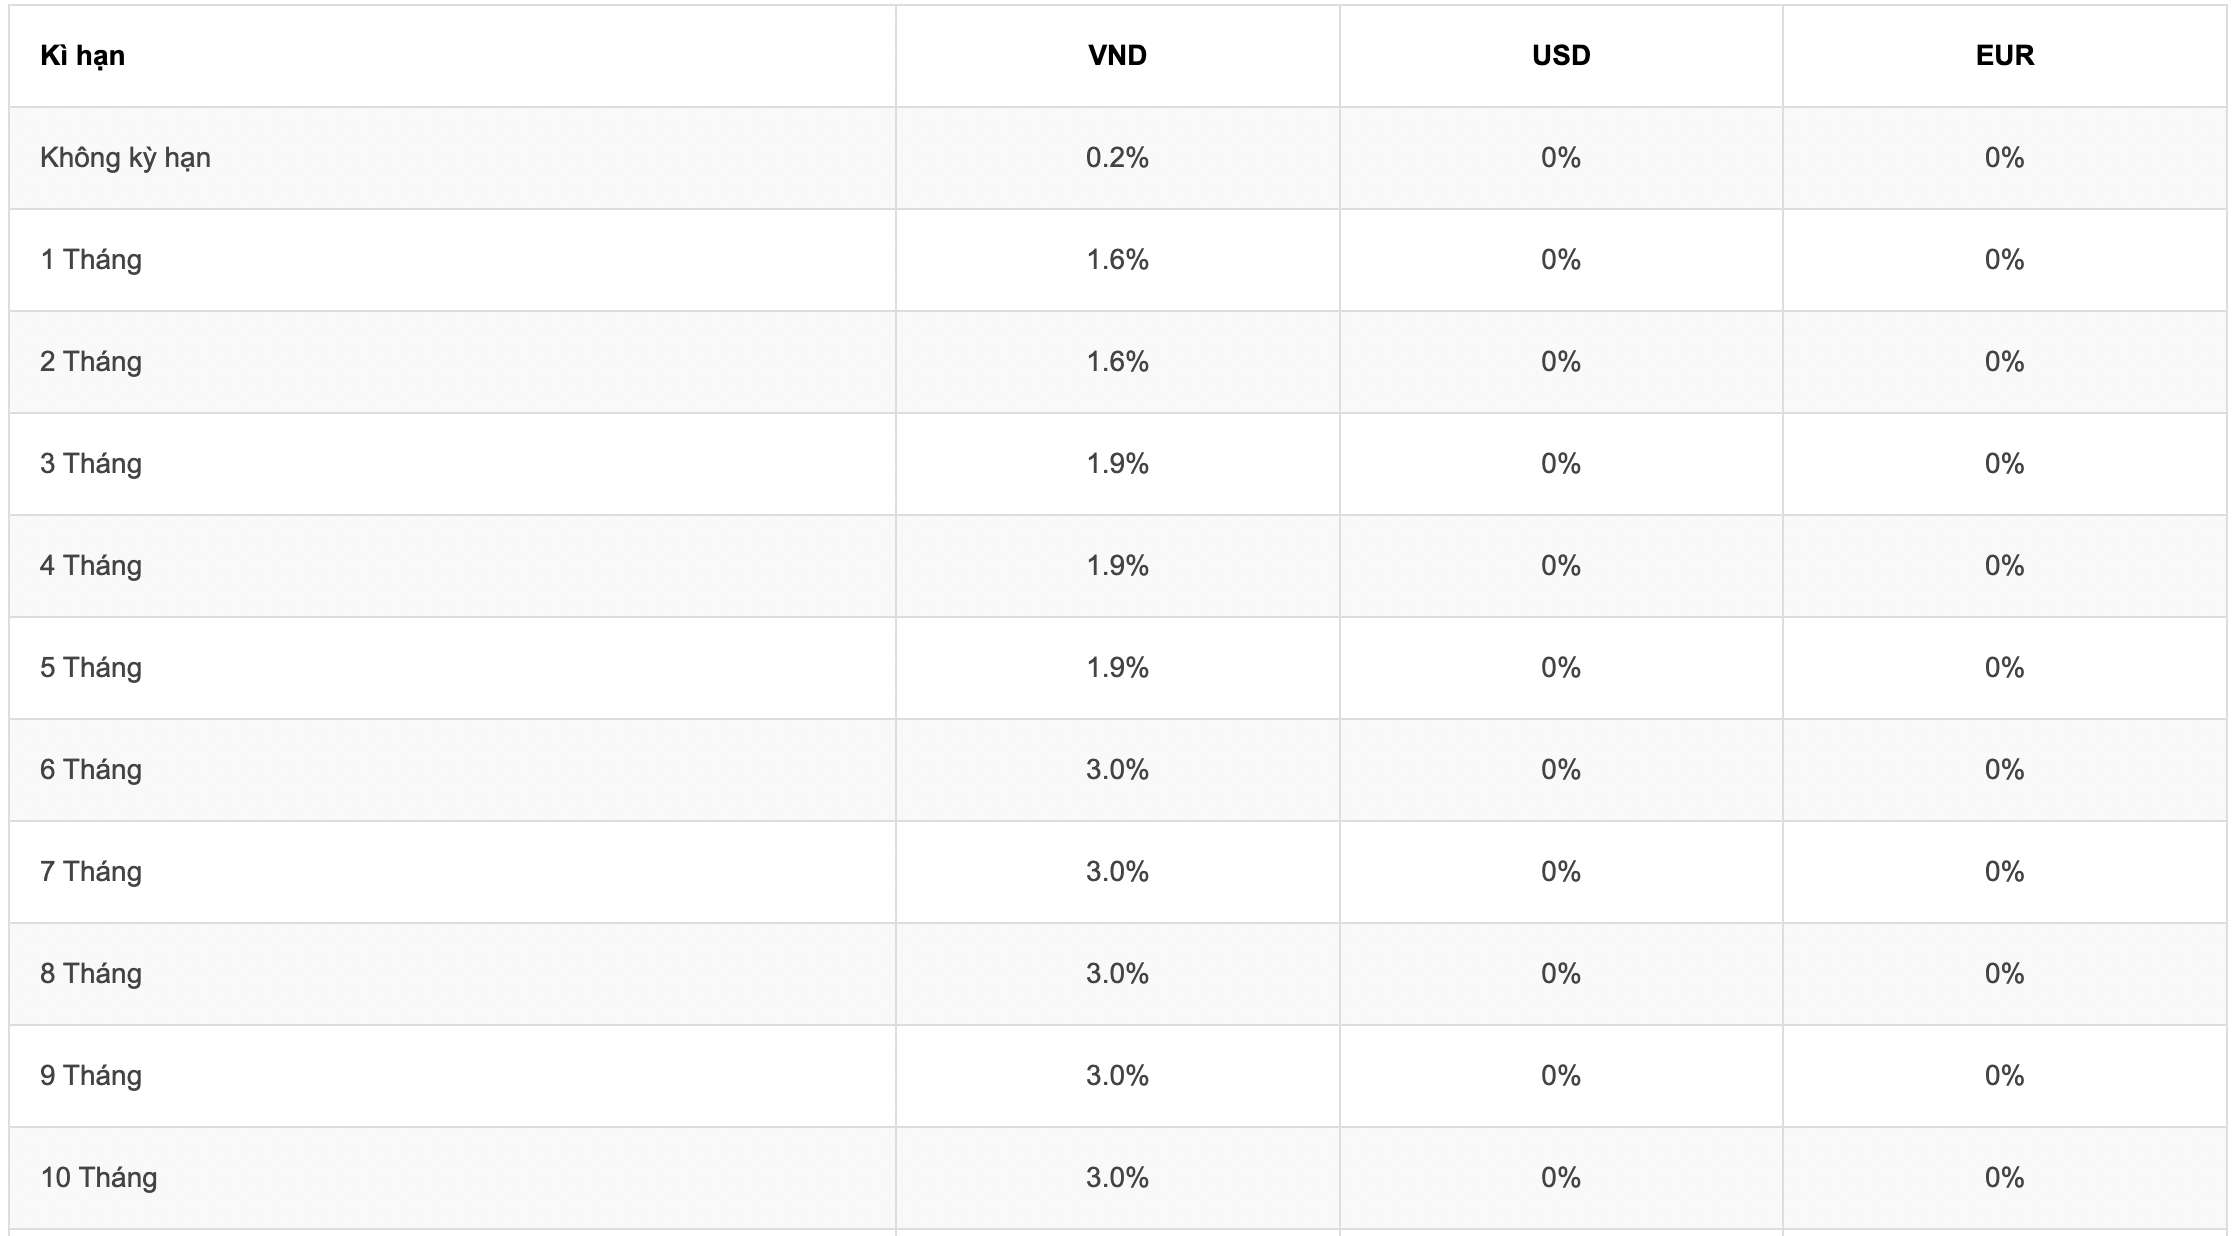Select the VND column header
This screenshot has height=1236, width=2236.
[1117, 56]
